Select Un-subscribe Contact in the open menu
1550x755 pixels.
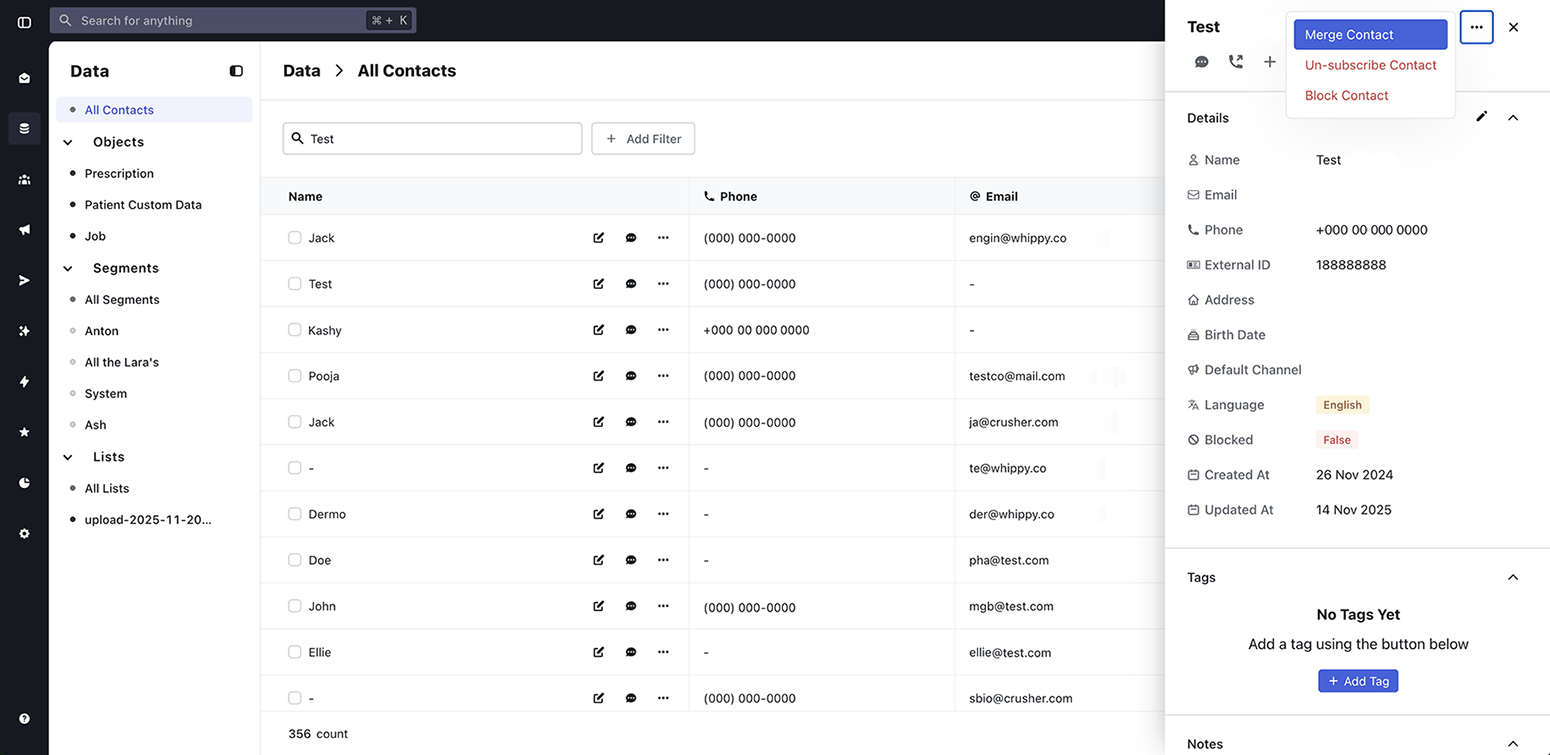[1370, 64]
